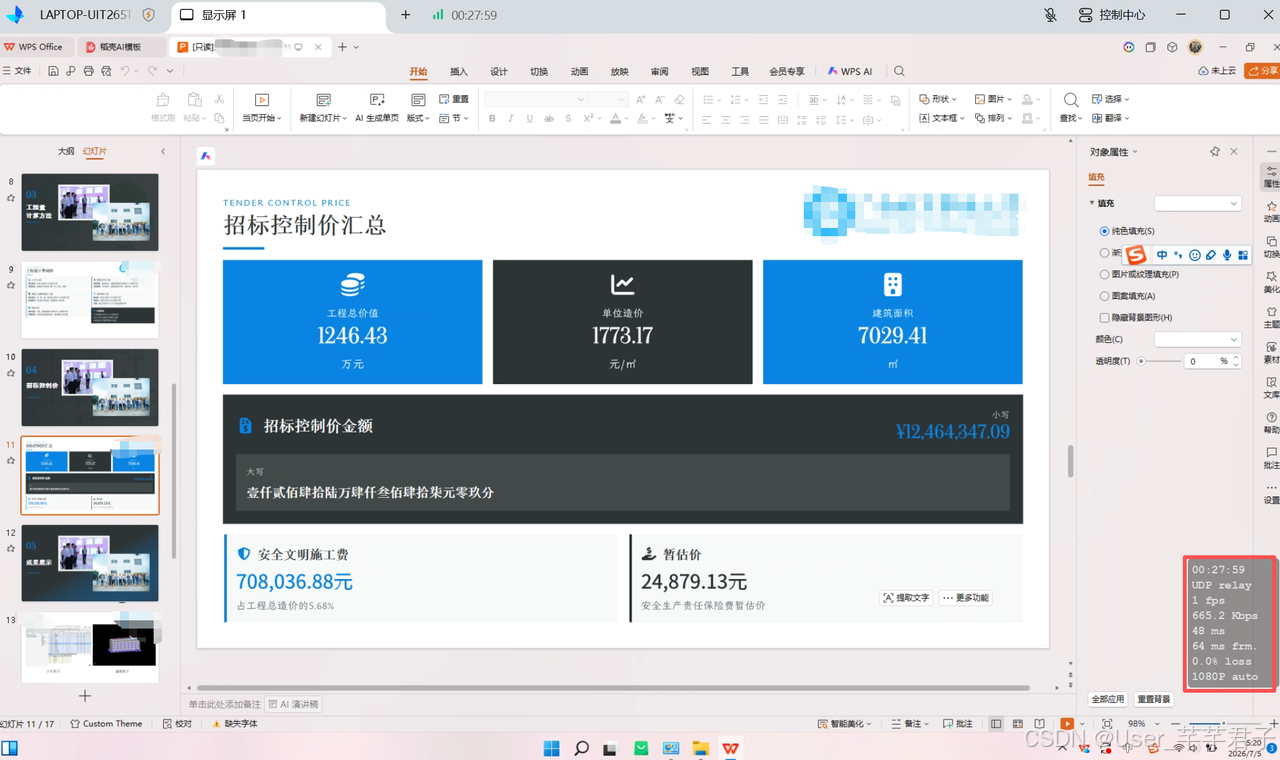This screenshot has height=760, width=1280.
Task: Open the search magnifier in the ribbon tabs
Action: click(899, 71)
